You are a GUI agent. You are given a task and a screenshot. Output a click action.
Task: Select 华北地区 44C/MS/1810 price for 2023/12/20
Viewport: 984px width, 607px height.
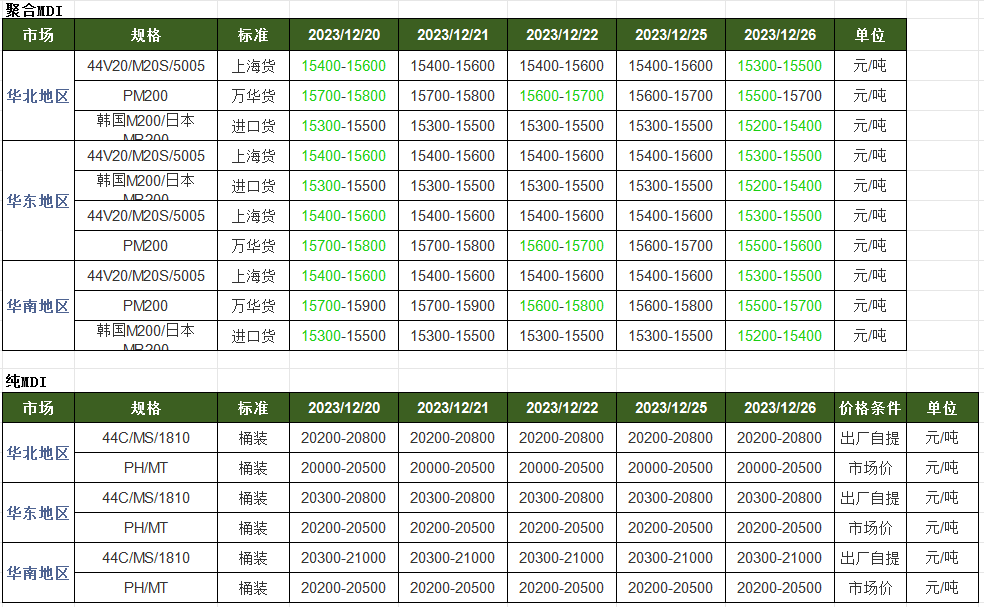click(x=344, y=438)
